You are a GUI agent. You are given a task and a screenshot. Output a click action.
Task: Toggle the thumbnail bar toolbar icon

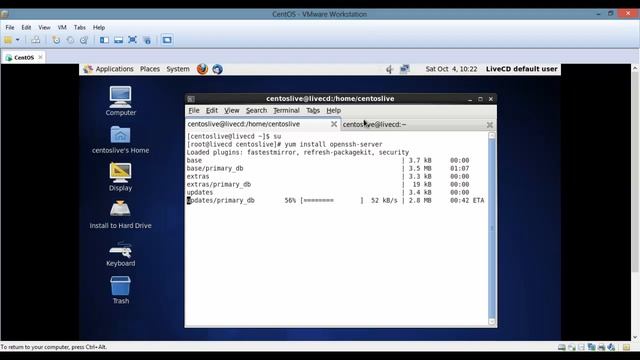coord(118,40)
